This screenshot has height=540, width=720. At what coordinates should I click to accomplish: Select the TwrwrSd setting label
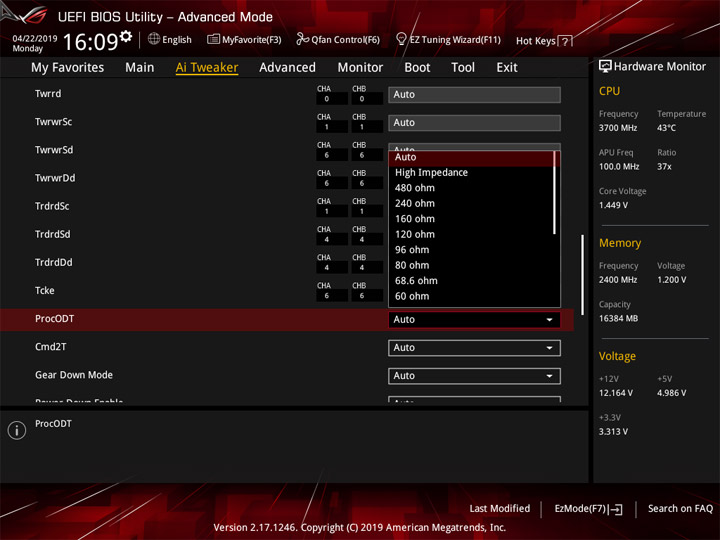click(54, 150)
